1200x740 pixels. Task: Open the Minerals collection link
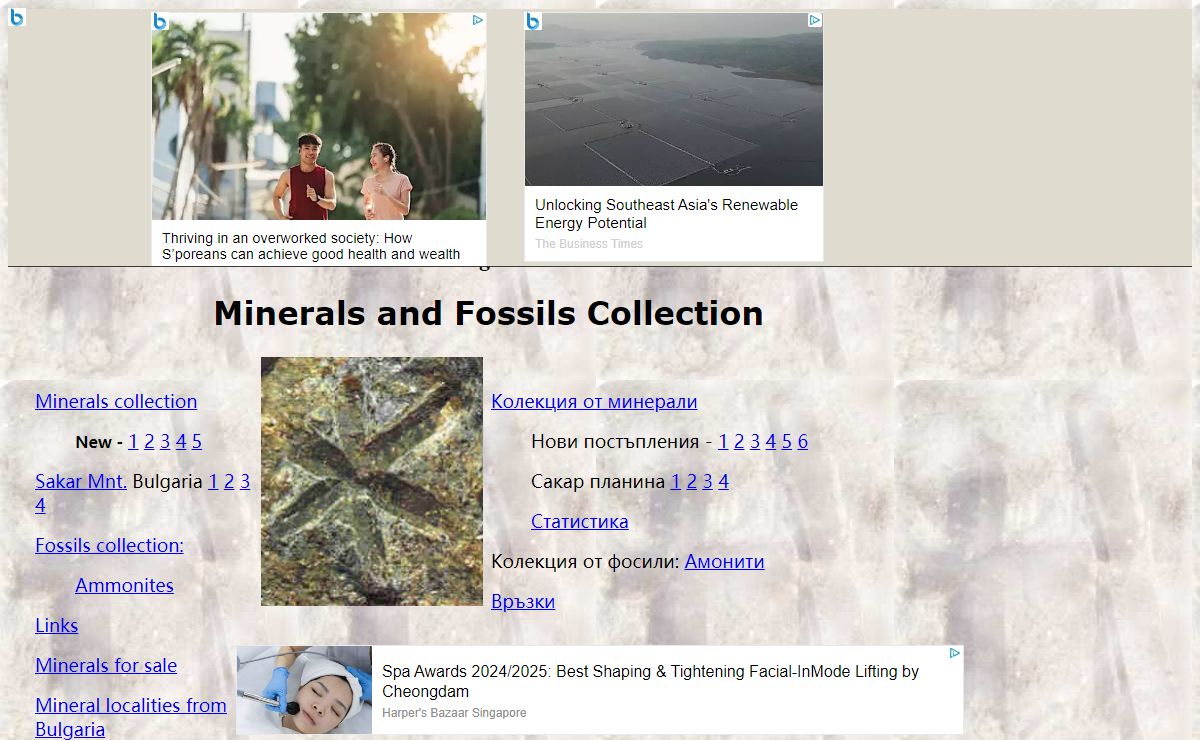point(116,401)
